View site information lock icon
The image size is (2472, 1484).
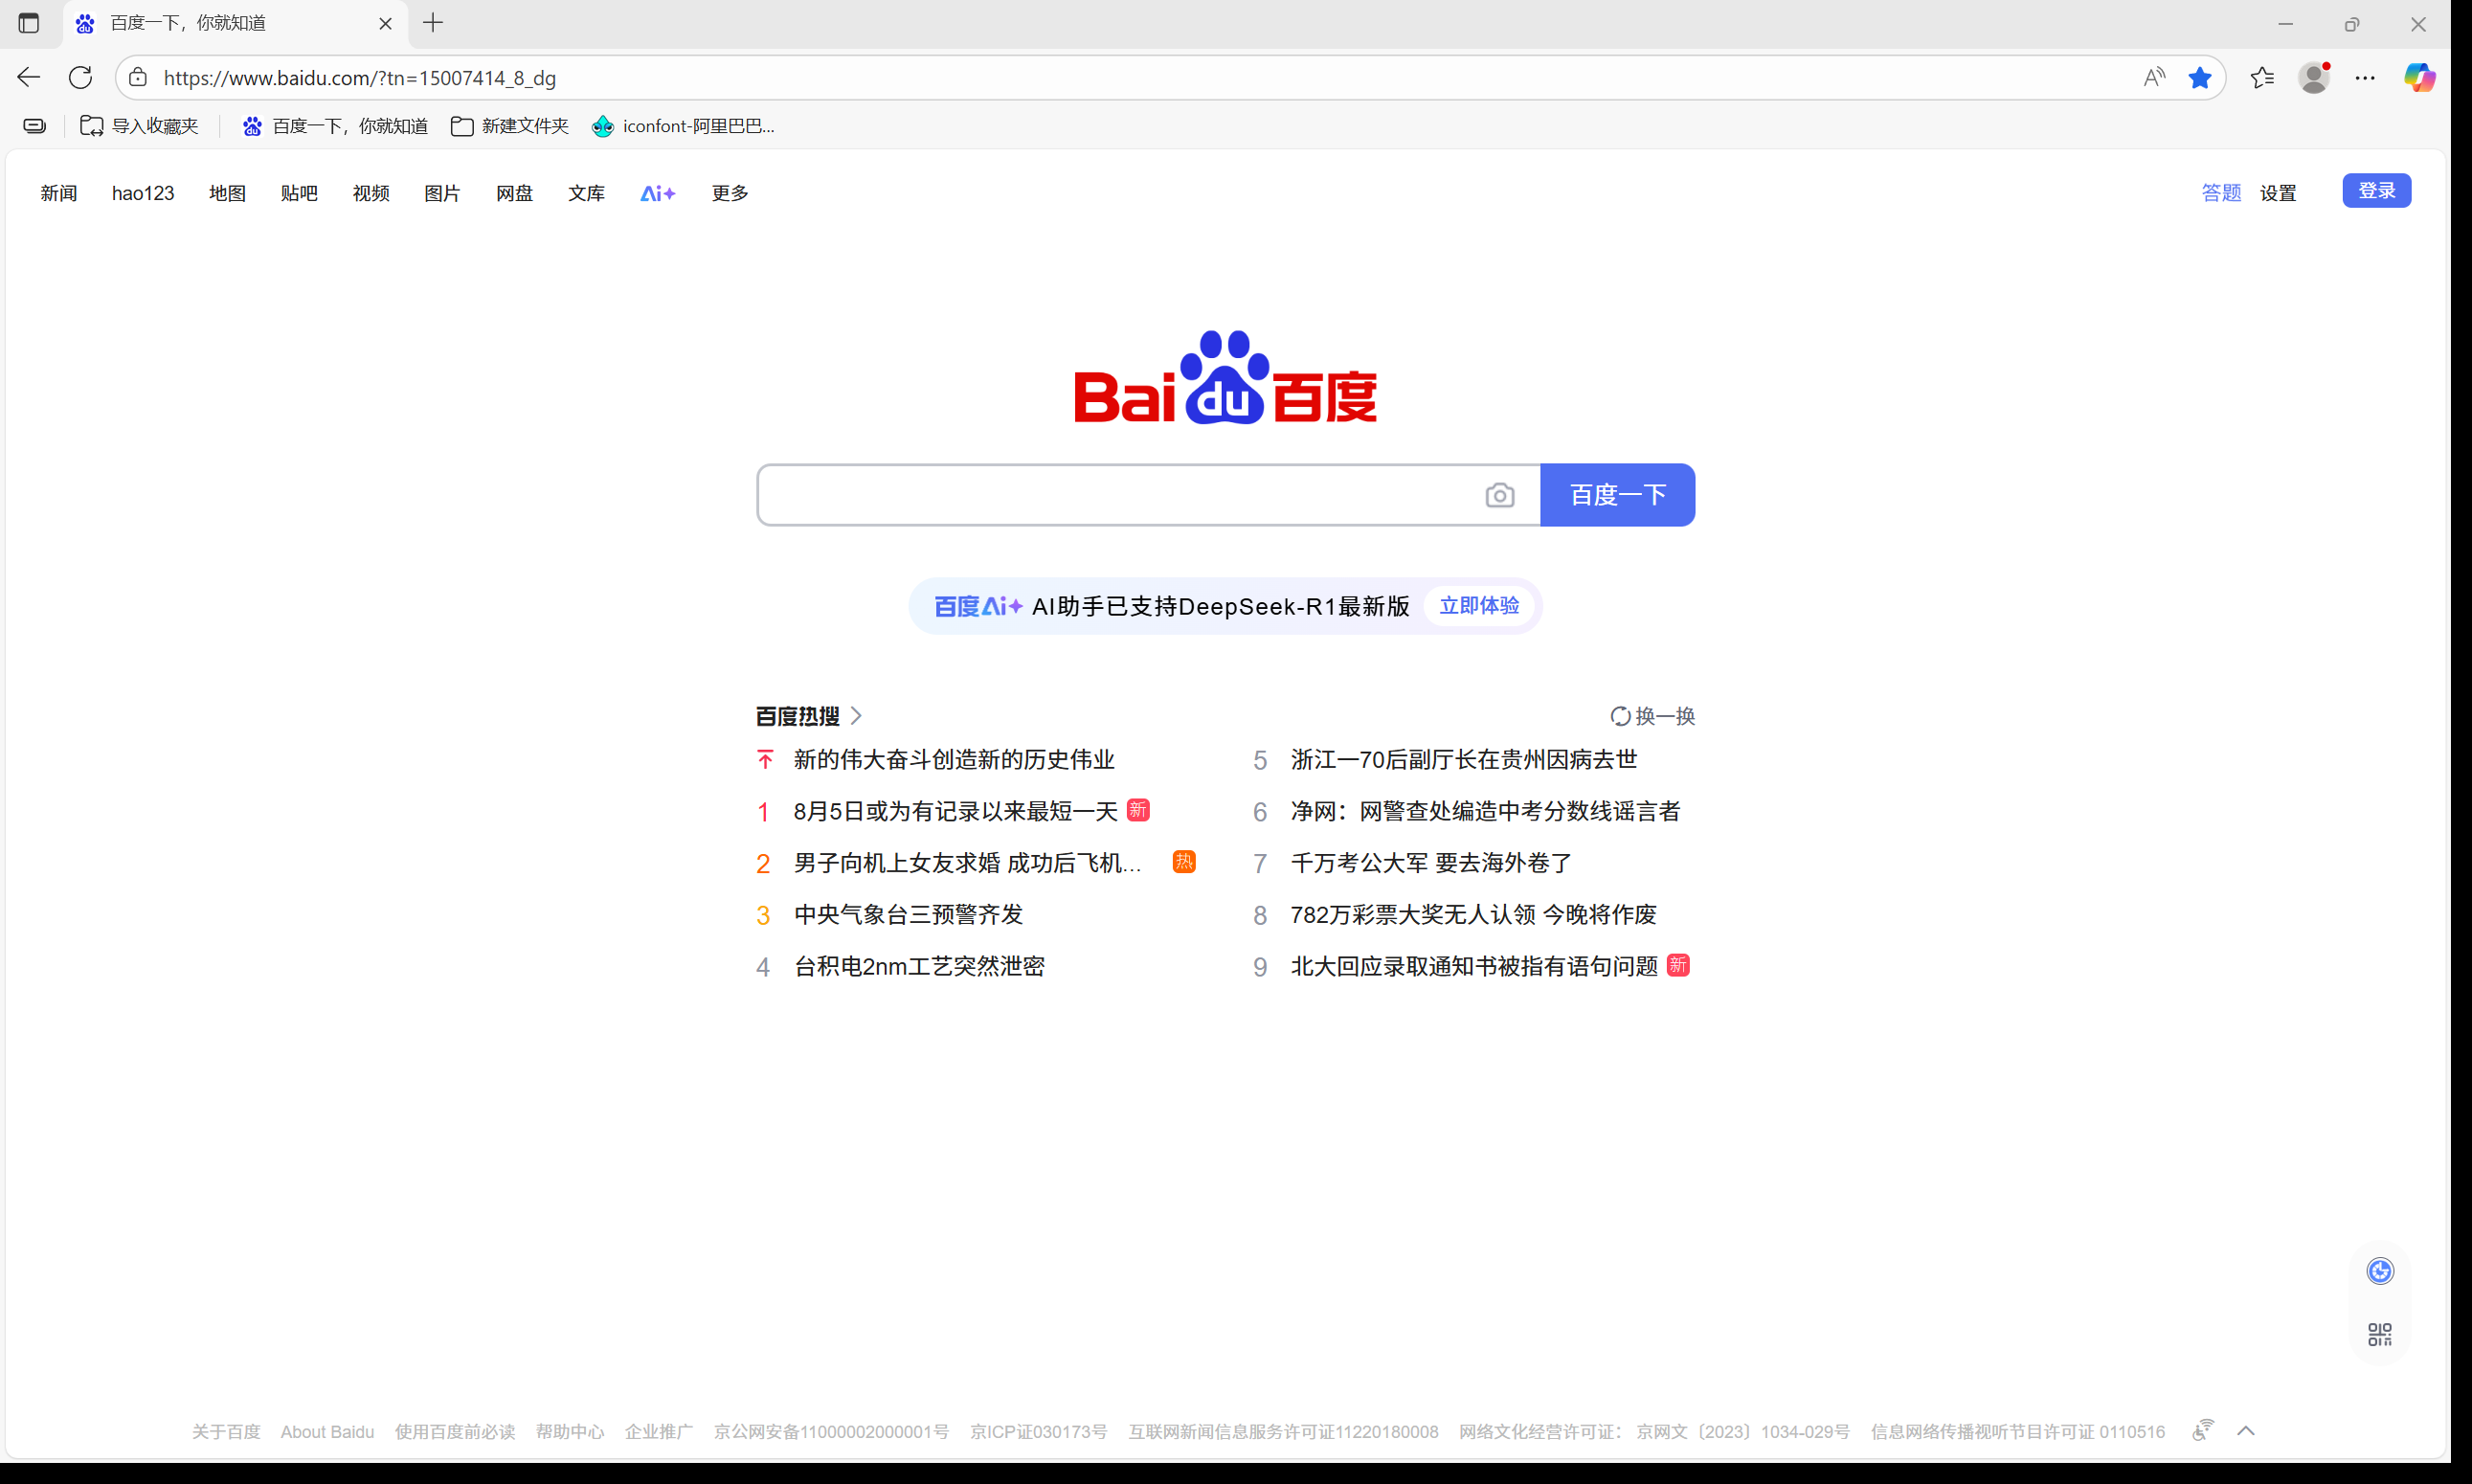138,77
